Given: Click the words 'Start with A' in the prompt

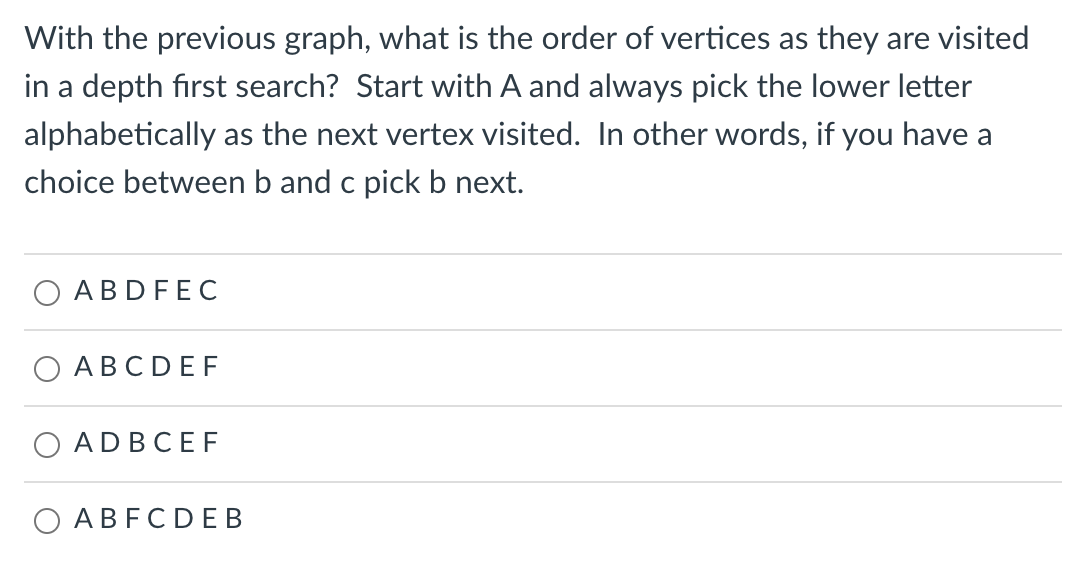Looking at the screenshot, I should click(x=439, y=86).
